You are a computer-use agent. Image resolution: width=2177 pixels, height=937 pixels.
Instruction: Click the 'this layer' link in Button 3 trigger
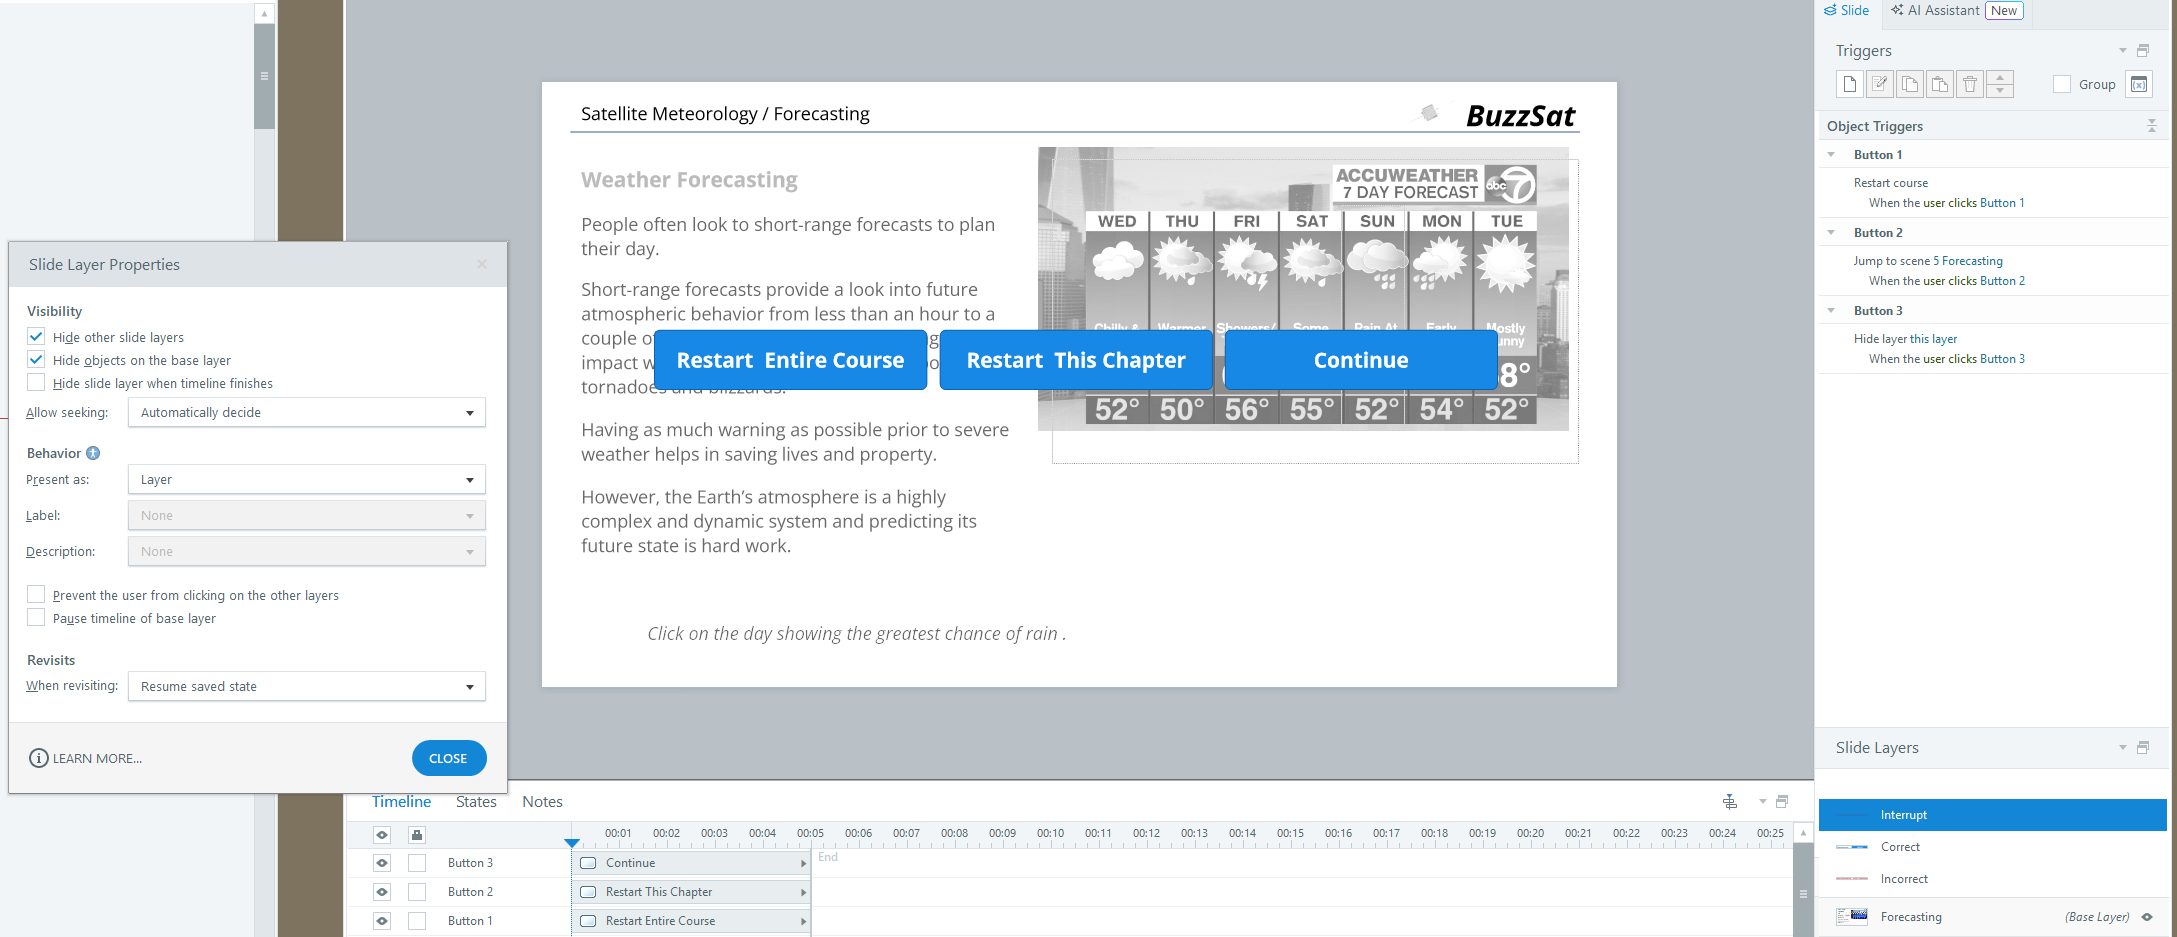pyautogui.click(x=1933, y=339)
